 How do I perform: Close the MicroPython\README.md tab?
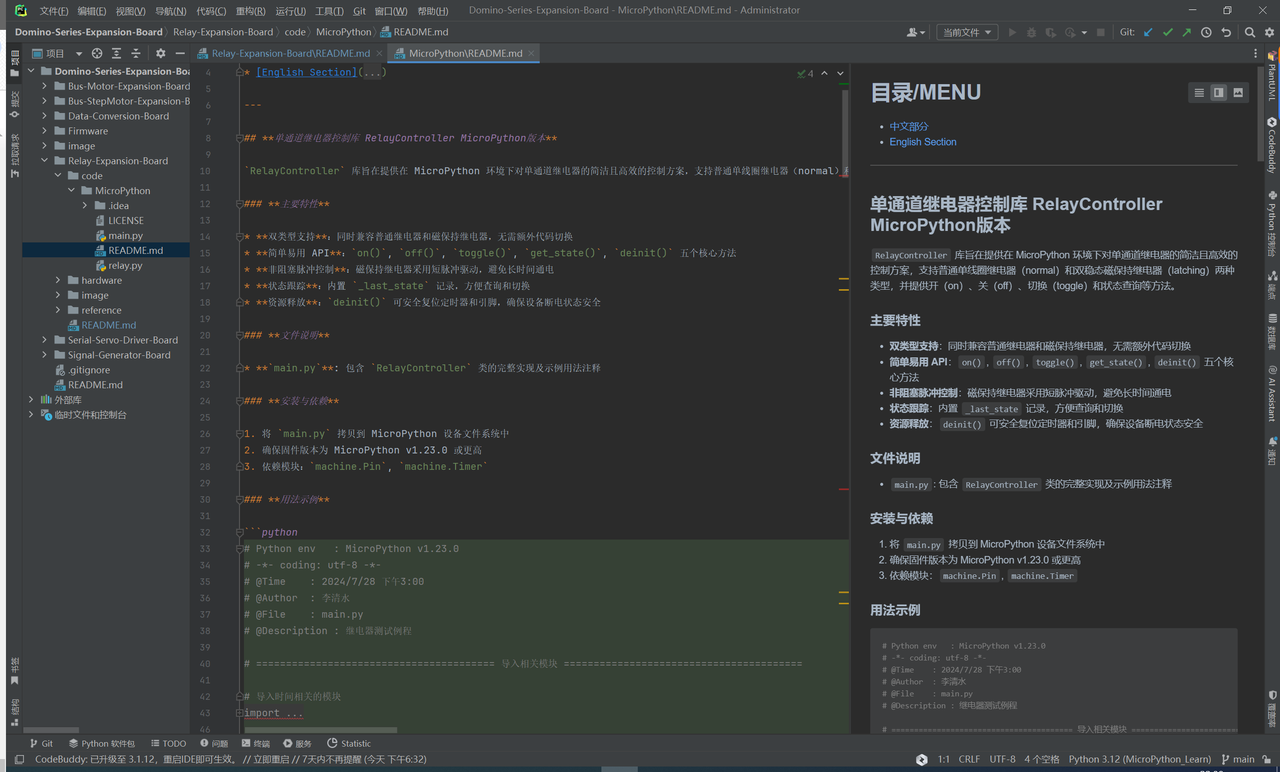530,53
